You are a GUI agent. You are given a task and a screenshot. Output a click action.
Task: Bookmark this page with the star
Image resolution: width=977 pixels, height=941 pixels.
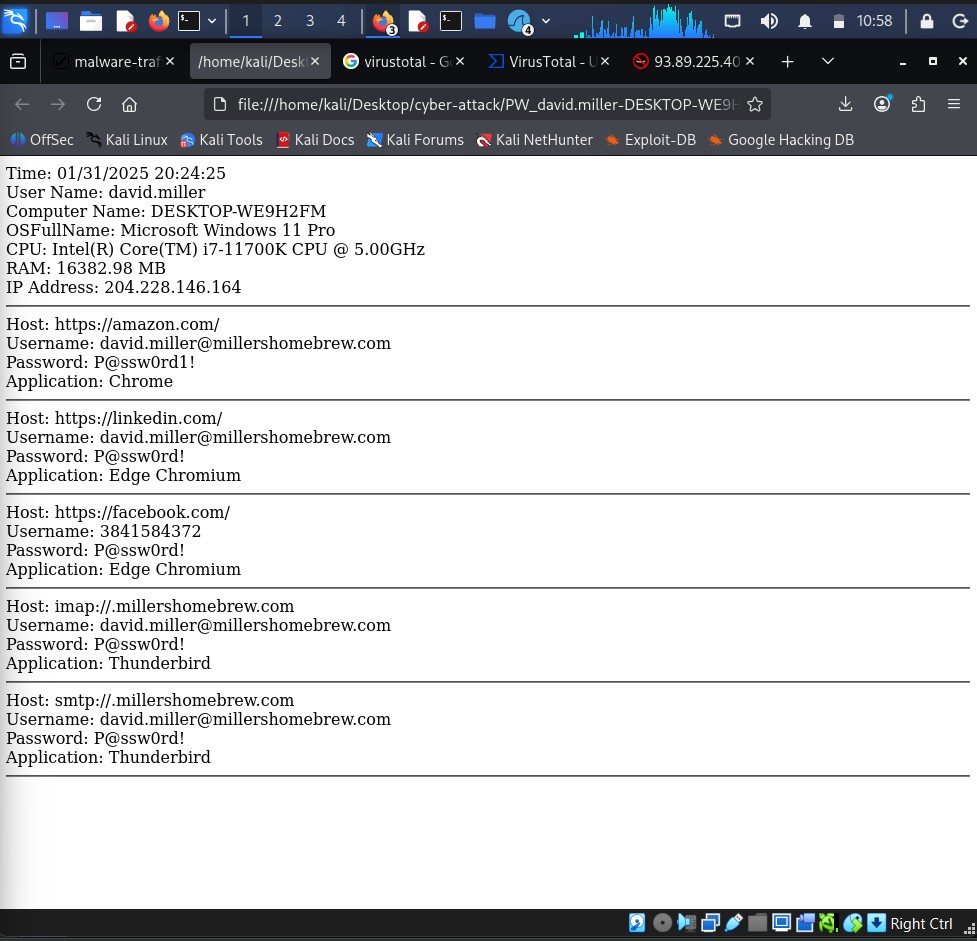click(755, 104)
